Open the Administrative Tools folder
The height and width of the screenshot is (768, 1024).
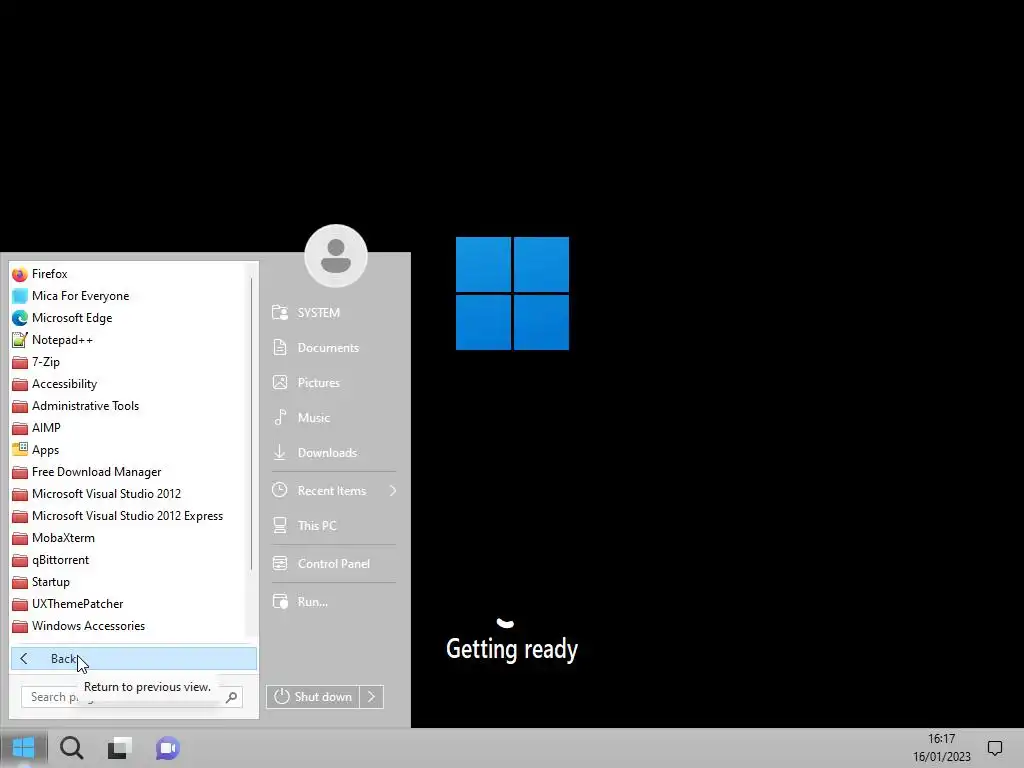click(127, 406)
